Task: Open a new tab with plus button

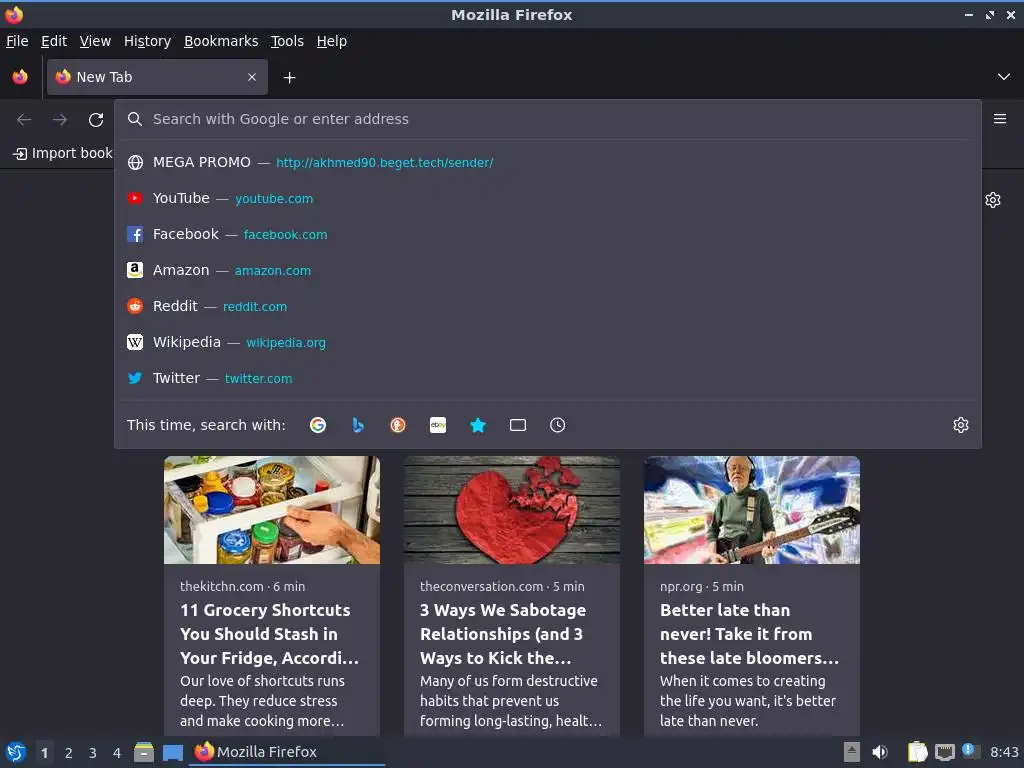Action: 289,78
